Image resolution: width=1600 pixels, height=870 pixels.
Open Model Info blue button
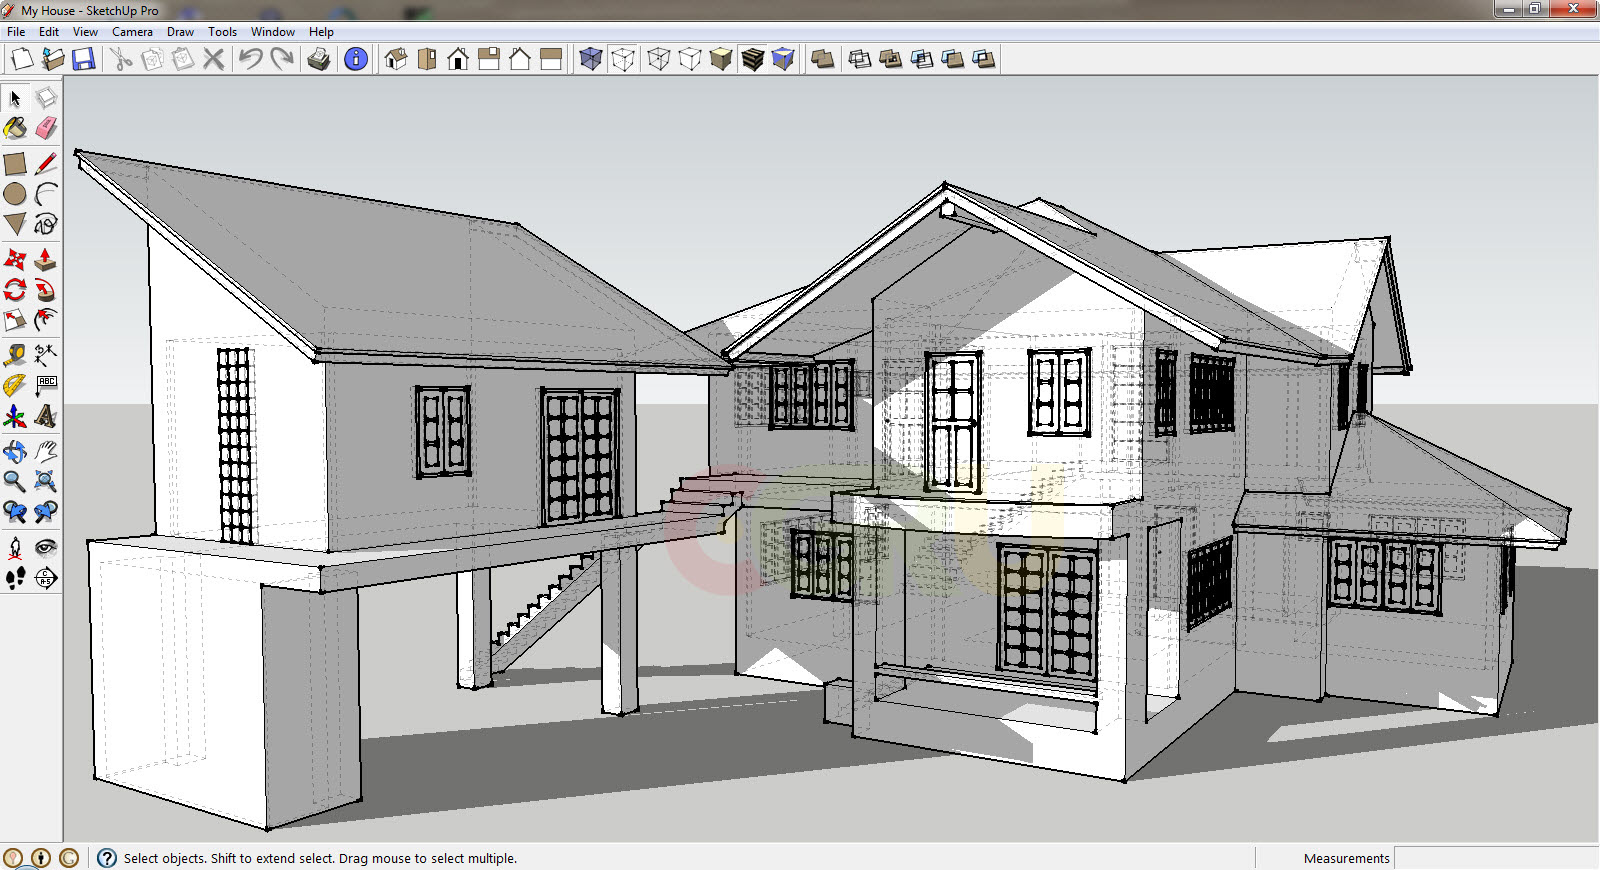[356, 59]
